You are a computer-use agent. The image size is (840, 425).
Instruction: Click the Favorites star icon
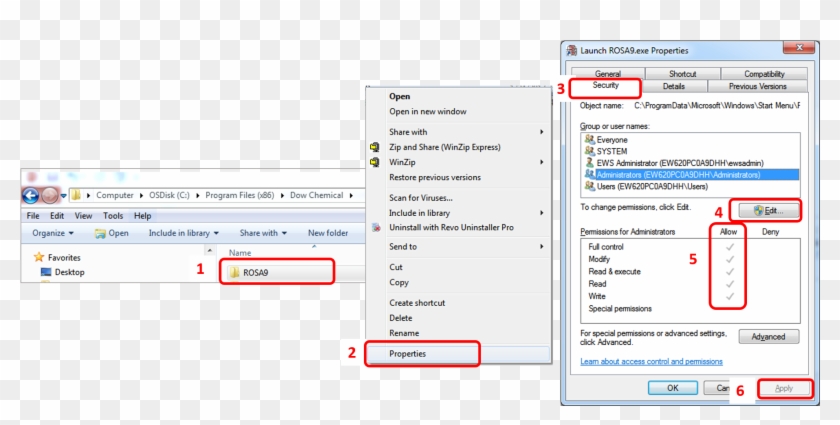(x=39, y=256)
